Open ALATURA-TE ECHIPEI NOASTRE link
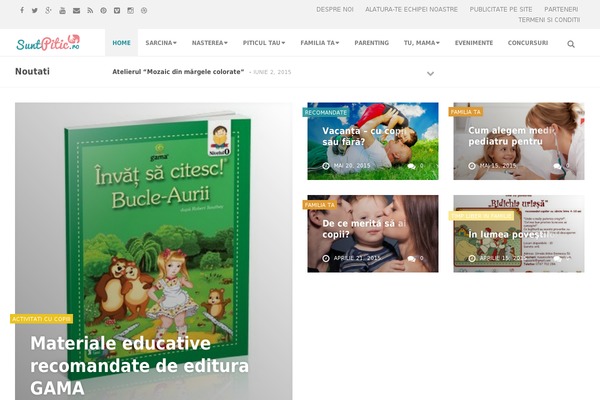 click(411, 9)
